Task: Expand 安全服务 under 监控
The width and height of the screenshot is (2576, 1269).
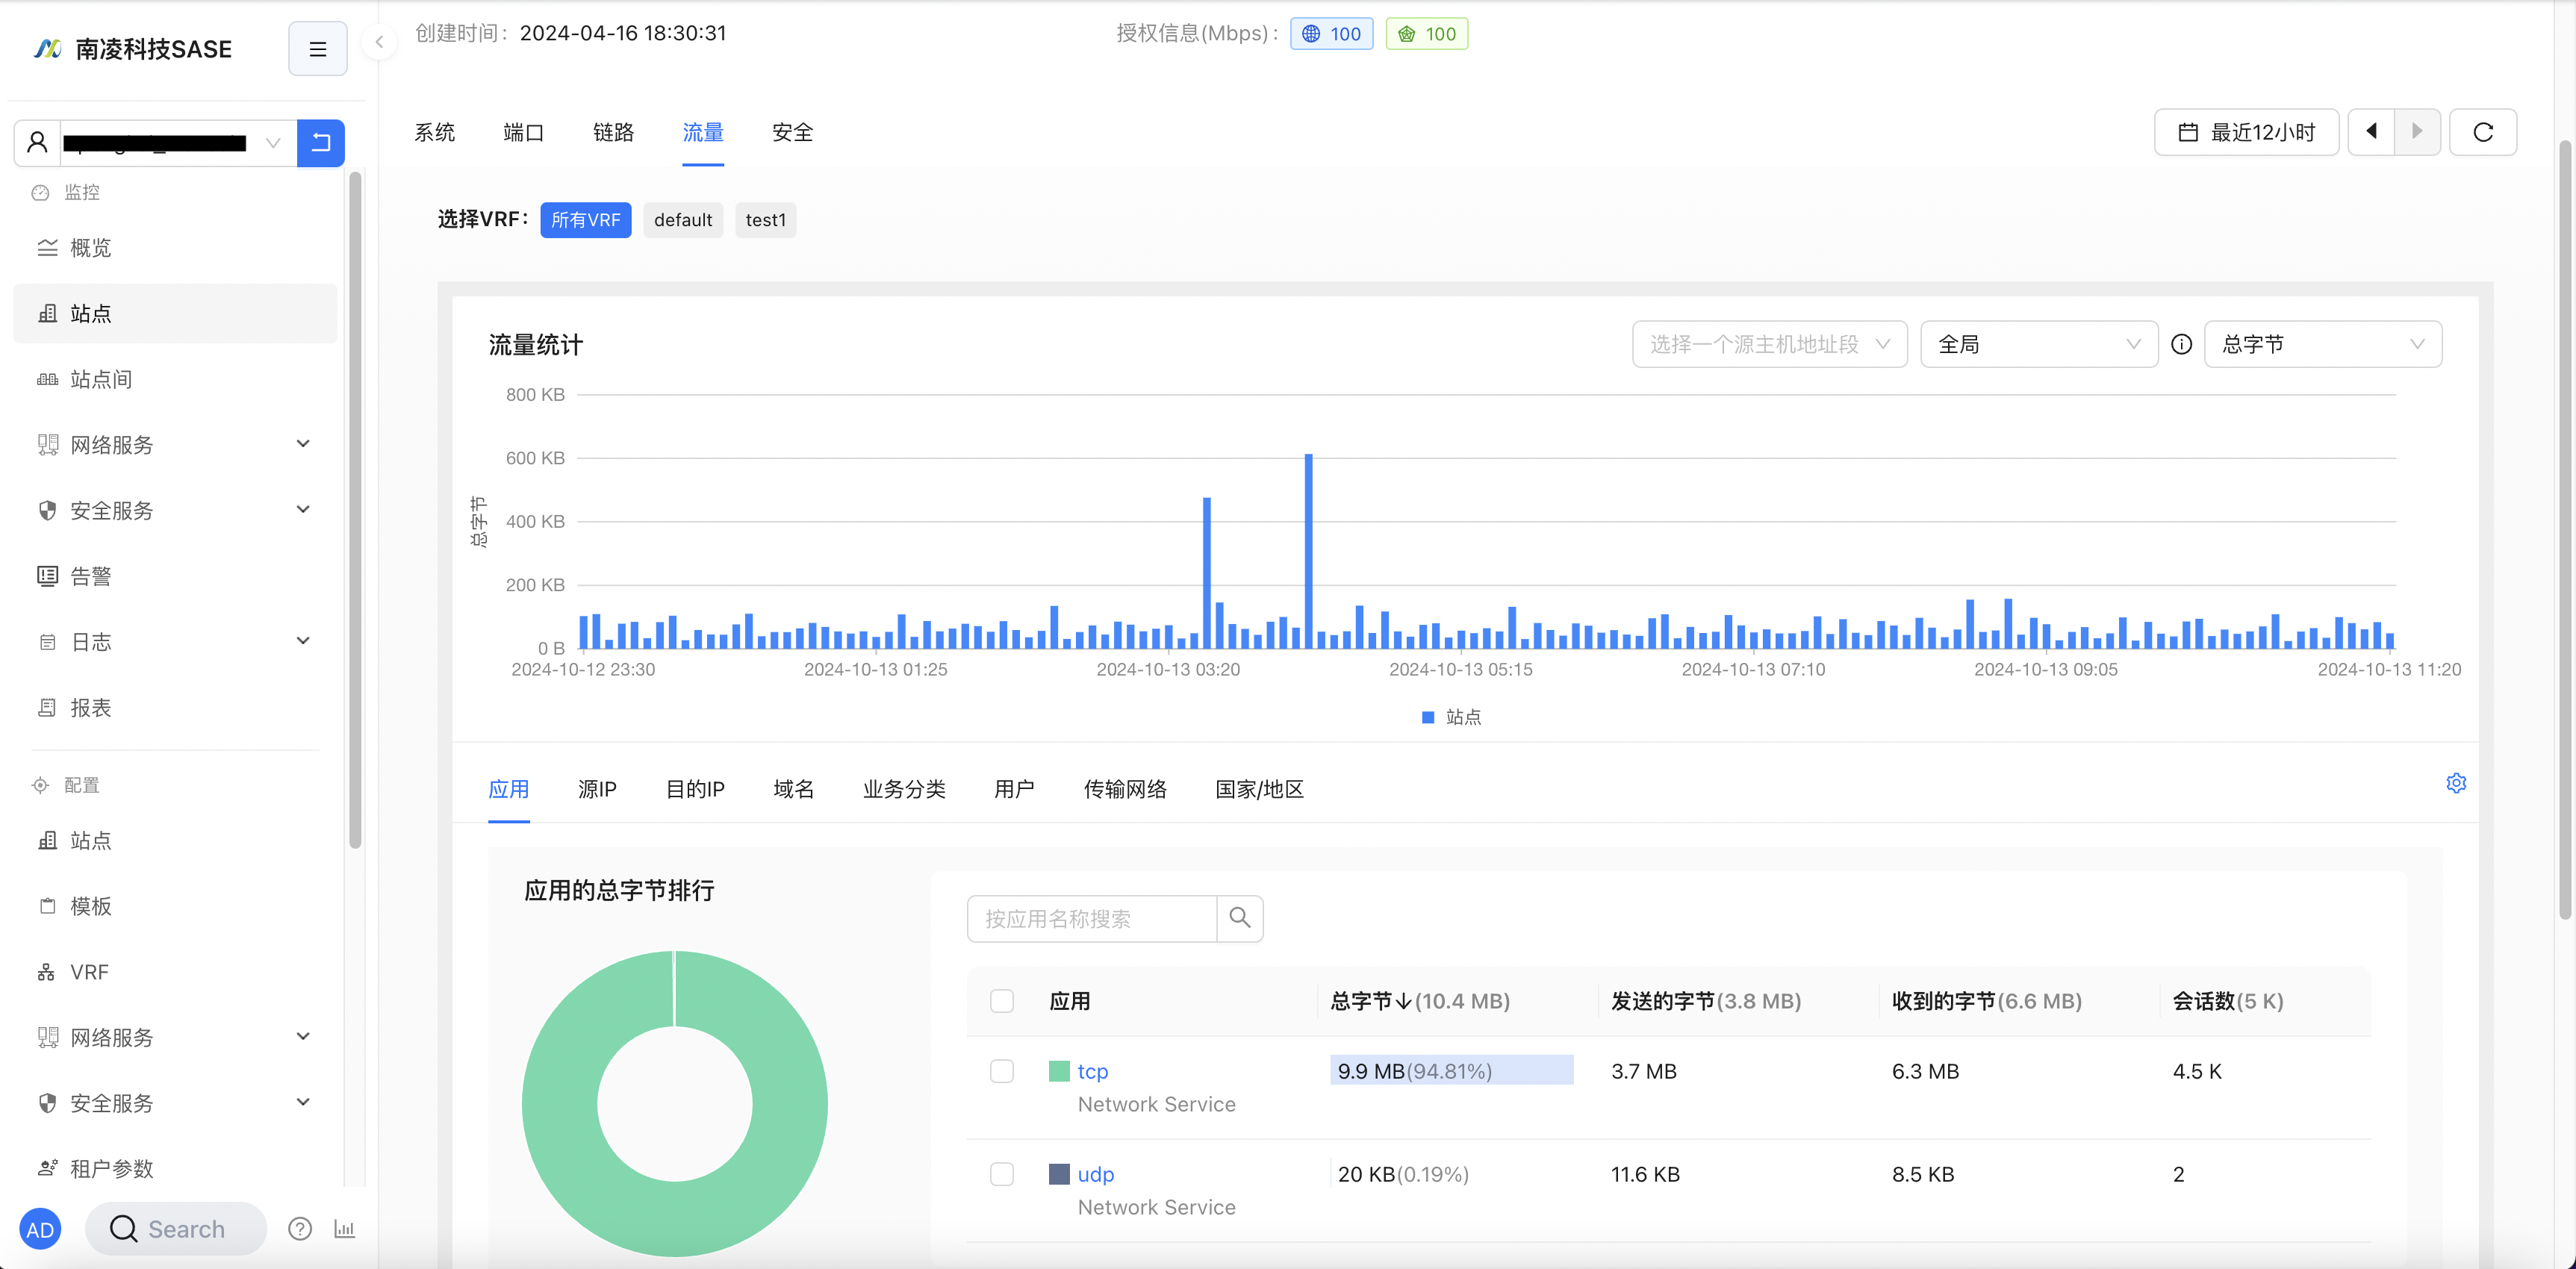Action: pyautogui.click(x=175, y=510)
